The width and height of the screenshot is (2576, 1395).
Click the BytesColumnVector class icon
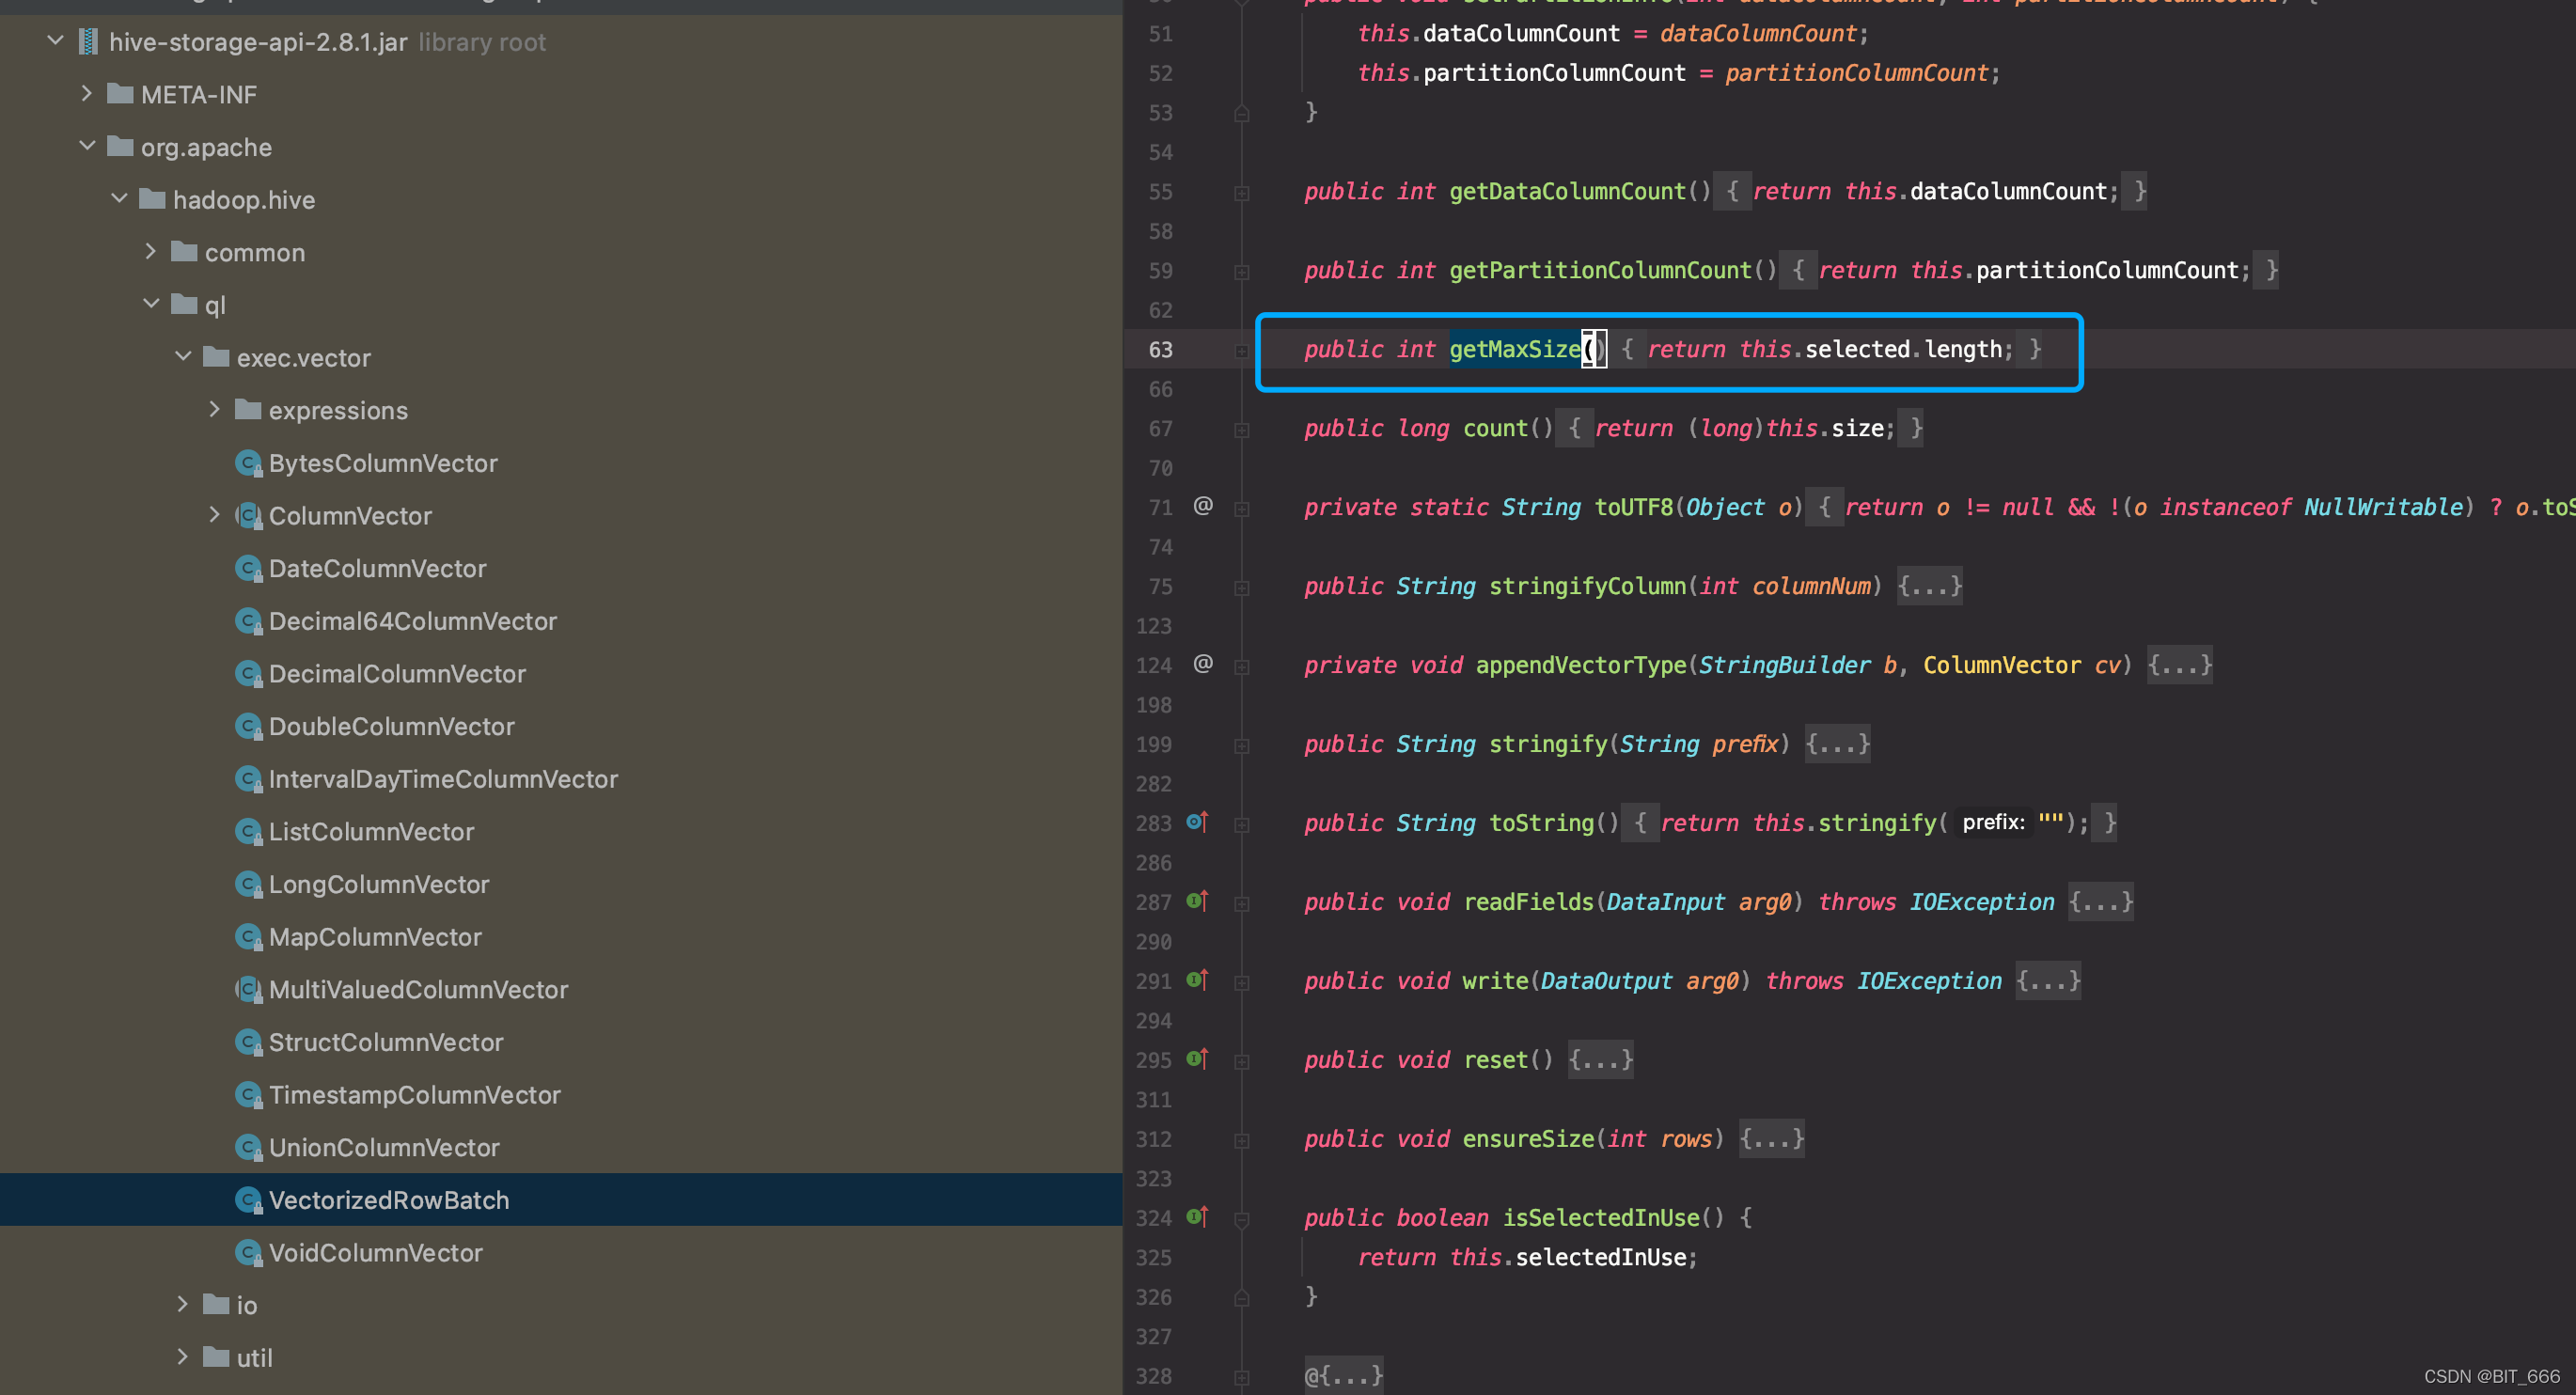249,462
